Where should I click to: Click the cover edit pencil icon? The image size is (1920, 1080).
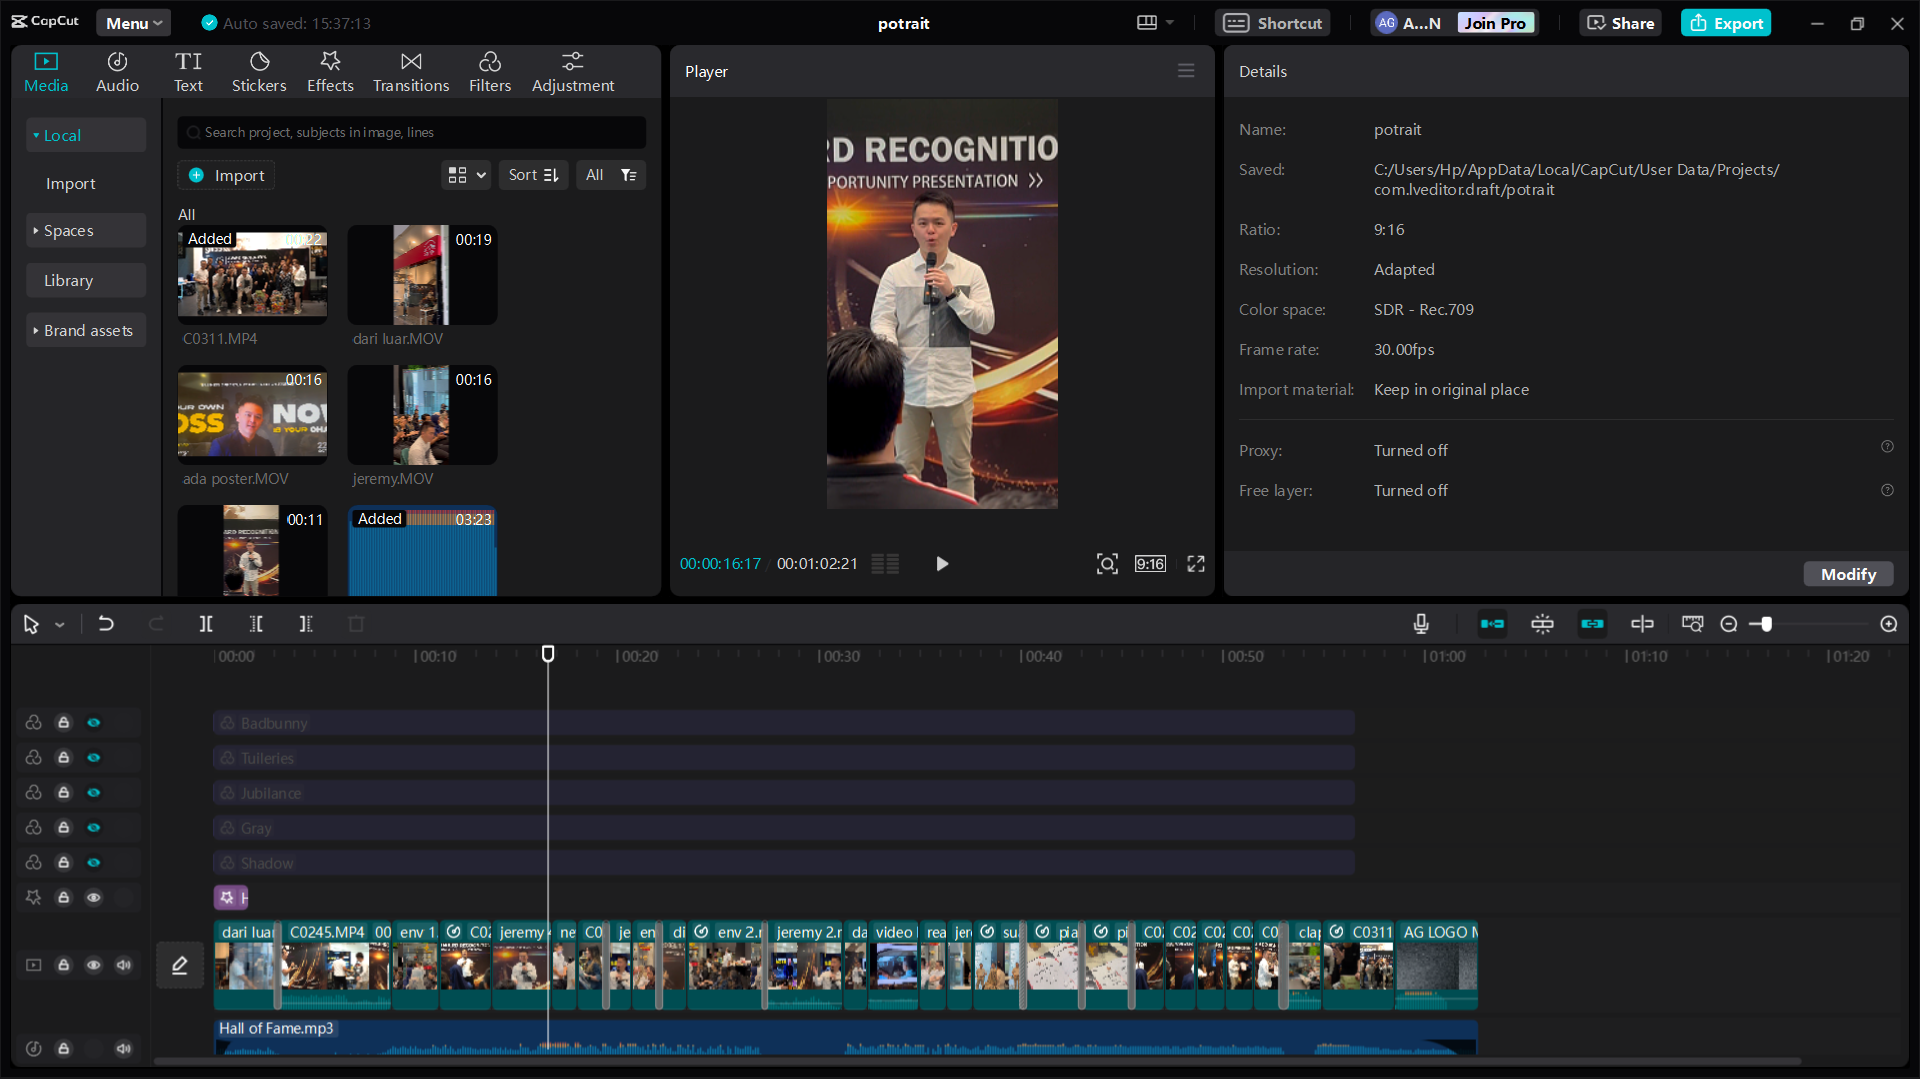pyautogui.click(x=180, y=965)
